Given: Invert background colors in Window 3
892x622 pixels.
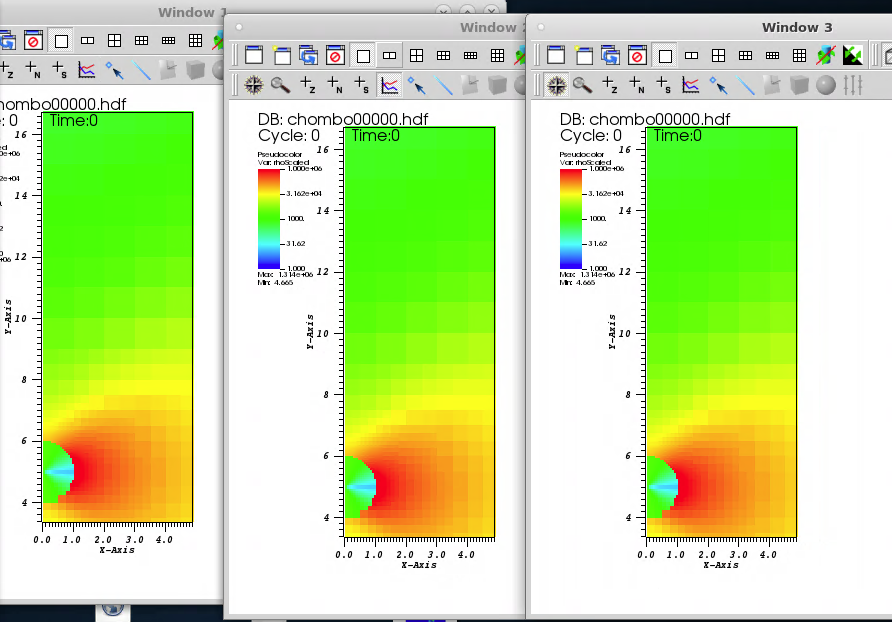Looking at the screenshot, I should coord(853,55).
